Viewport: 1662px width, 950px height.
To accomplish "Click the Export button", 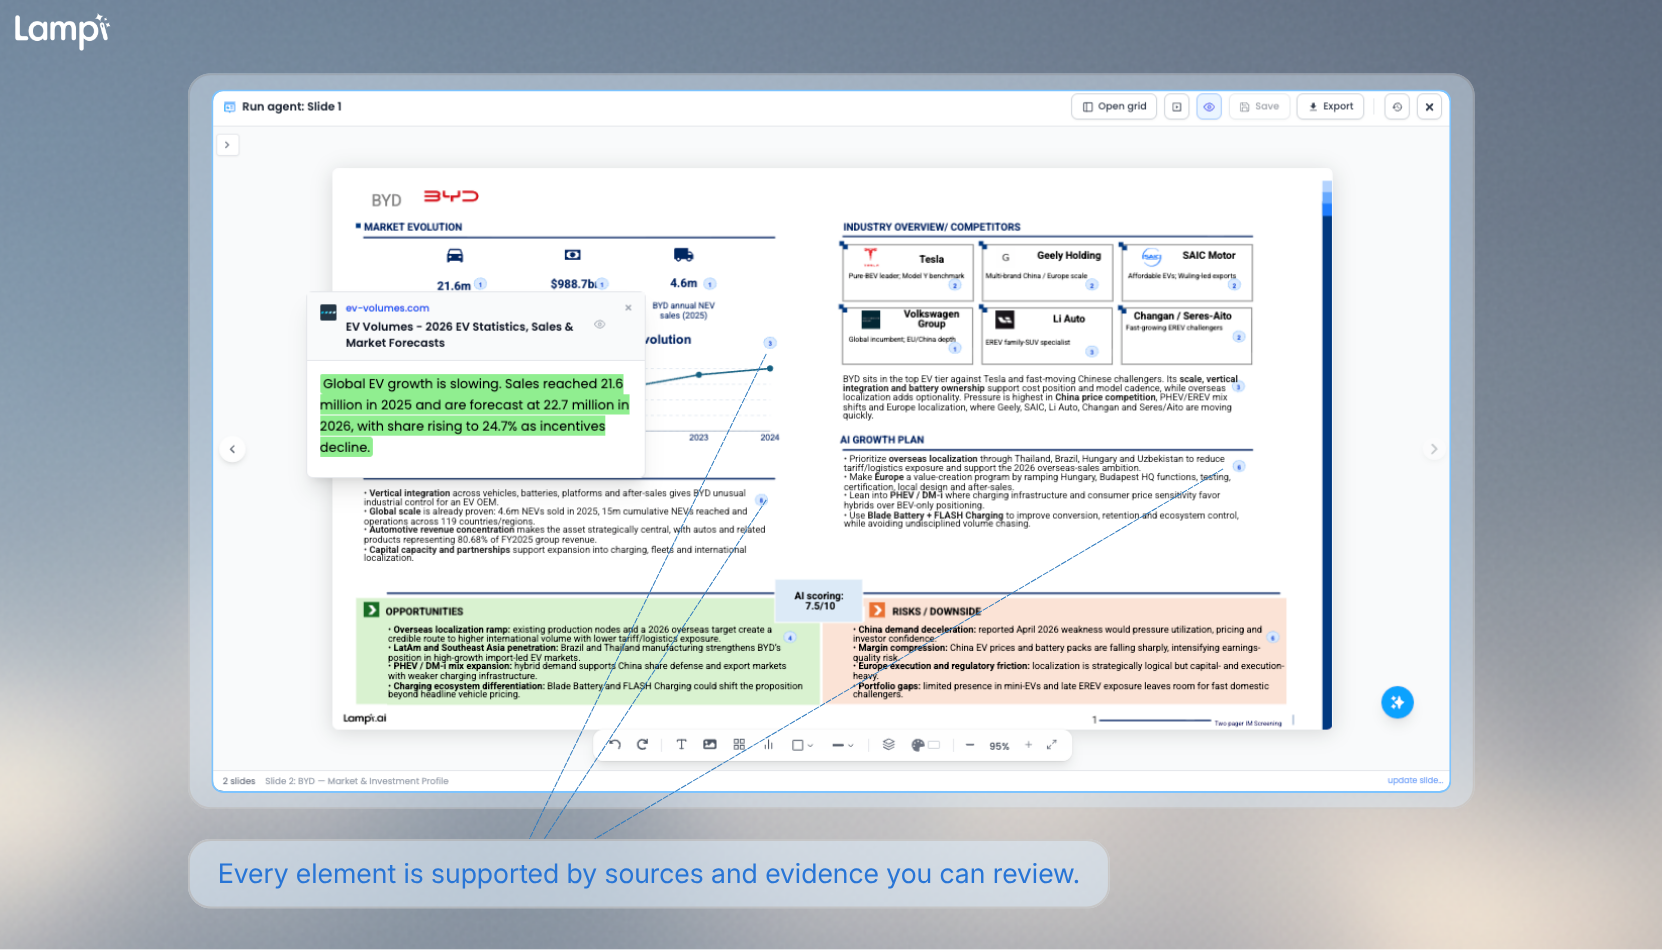I will tap(1330, 107).
